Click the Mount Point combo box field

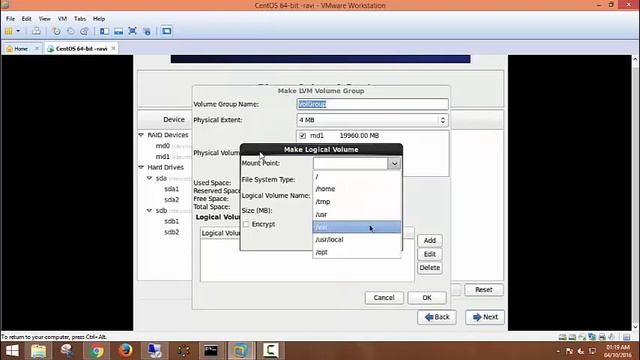[350, 163]
